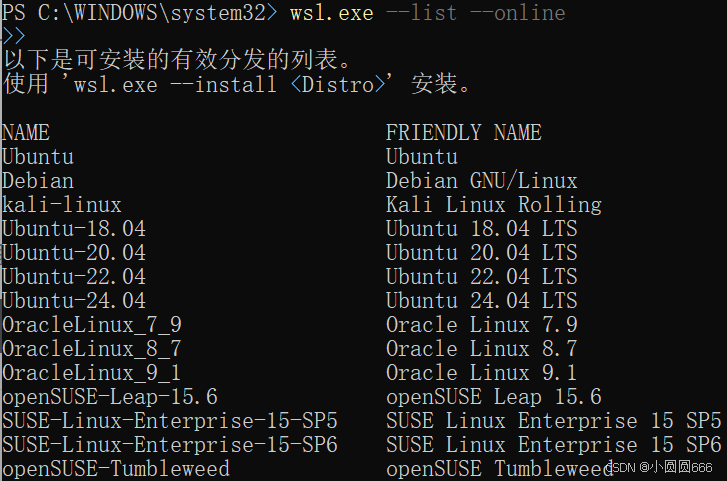Click the '>>' continuation prompt line
The width and height of the screenshot is (727, 481).
(x=13, y=36)
